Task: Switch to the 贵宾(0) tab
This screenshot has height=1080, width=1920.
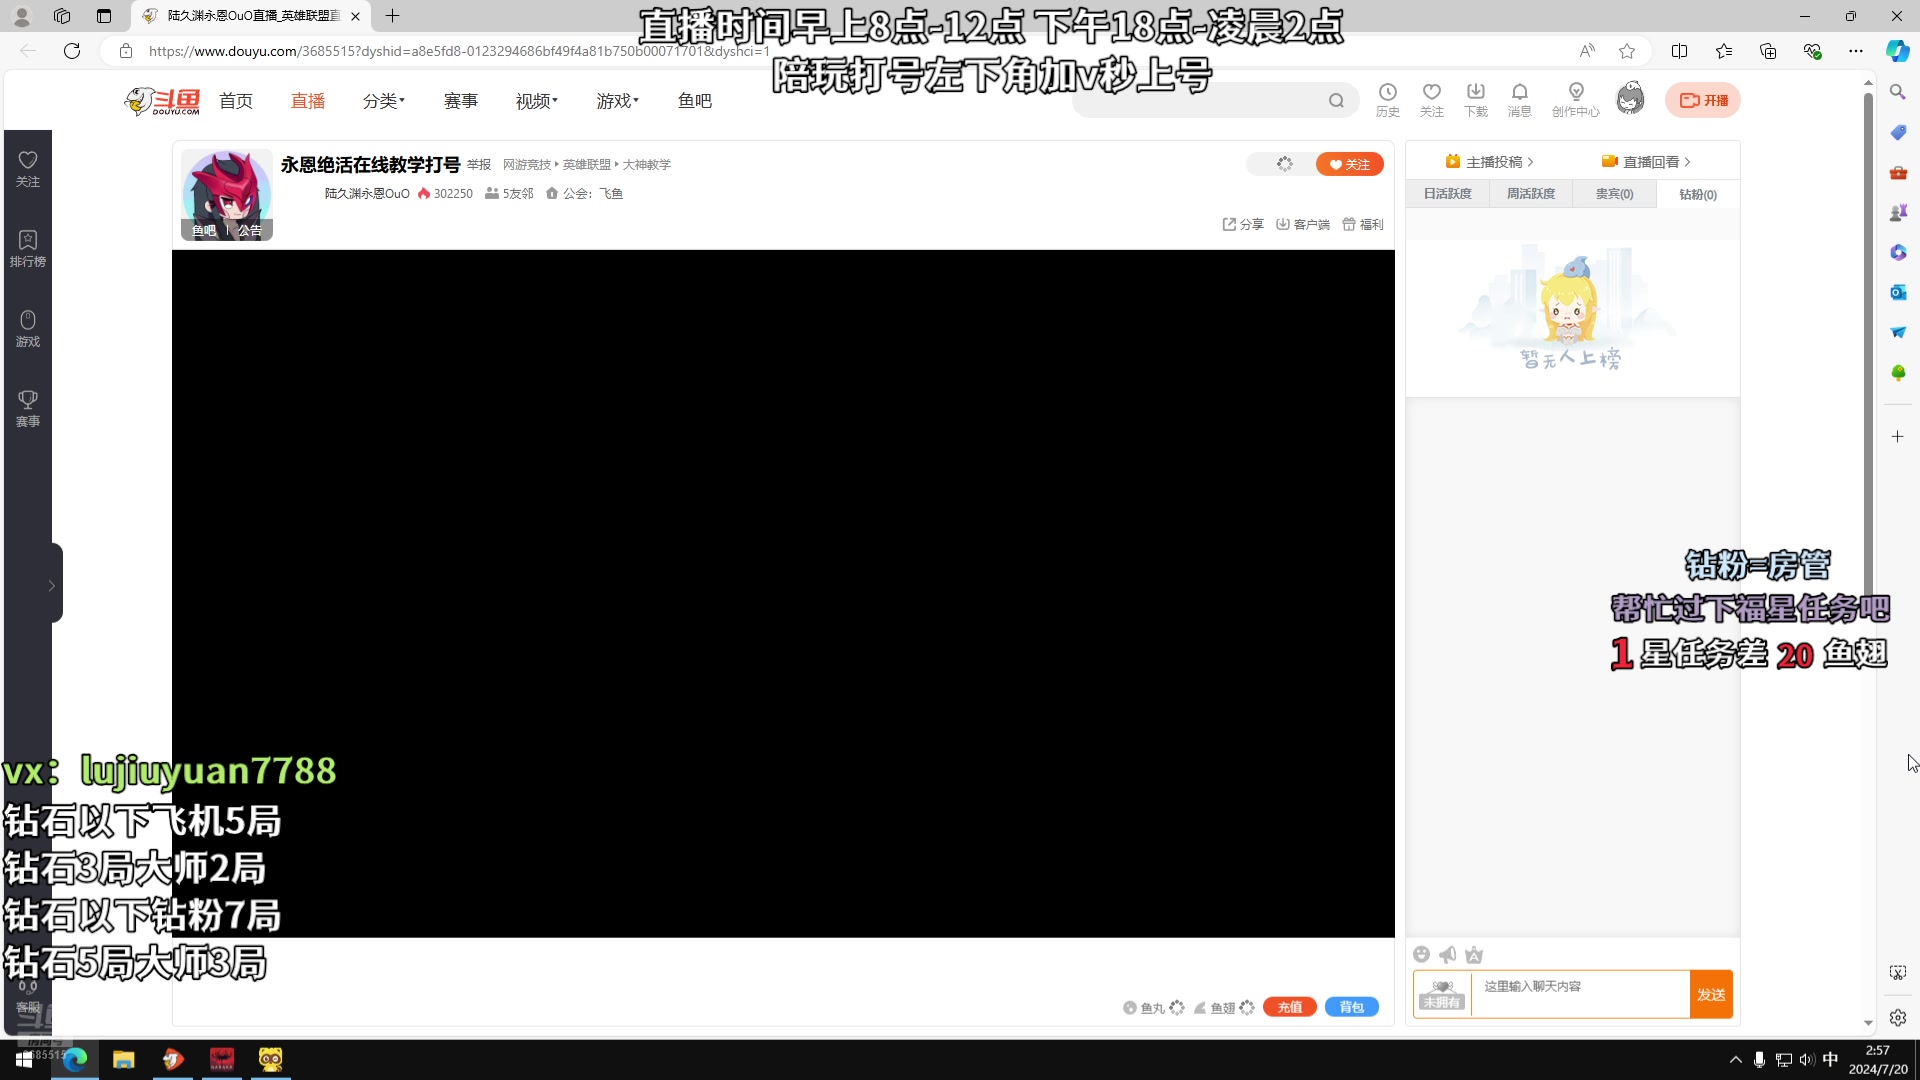Action: [x=1614, y=194]
